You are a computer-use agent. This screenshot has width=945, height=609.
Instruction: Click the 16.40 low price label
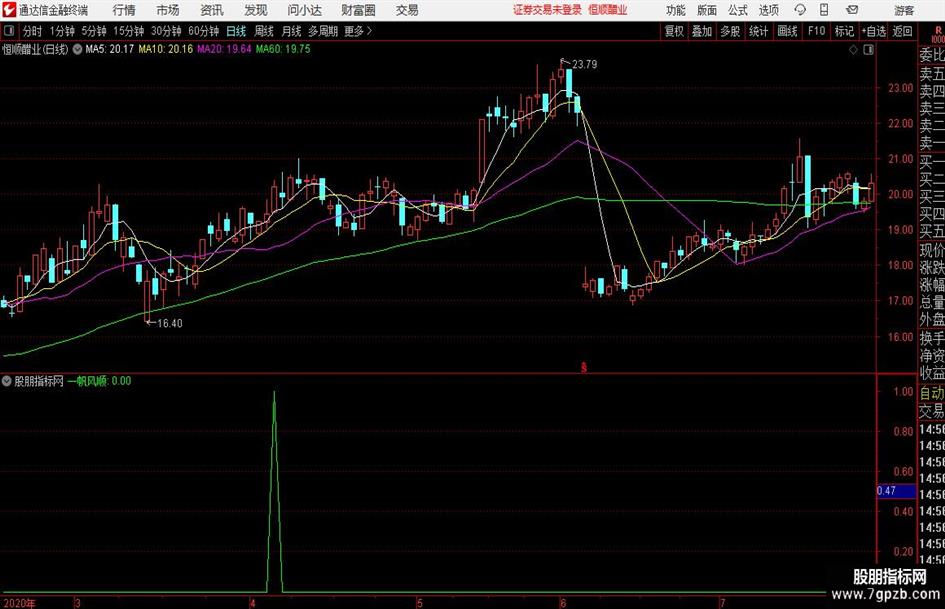[x=169, y=323]
